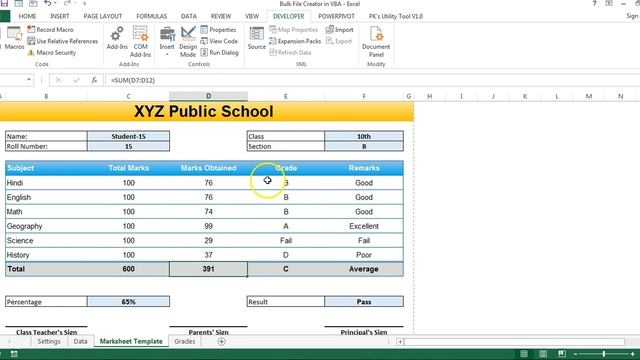This screenshot has height=360, width=640.
Task: Click the Insert Function fx icon
Action: point(94,80)
